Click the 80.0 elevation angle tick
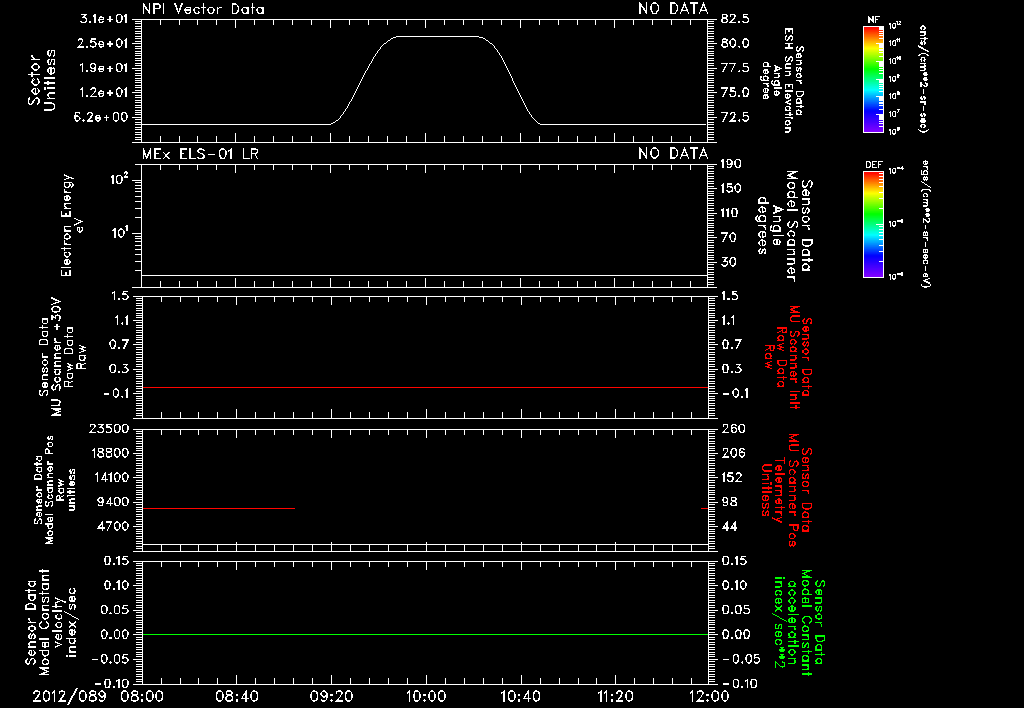The width and height of the screenshot is (1024, 708). point(735,43)
